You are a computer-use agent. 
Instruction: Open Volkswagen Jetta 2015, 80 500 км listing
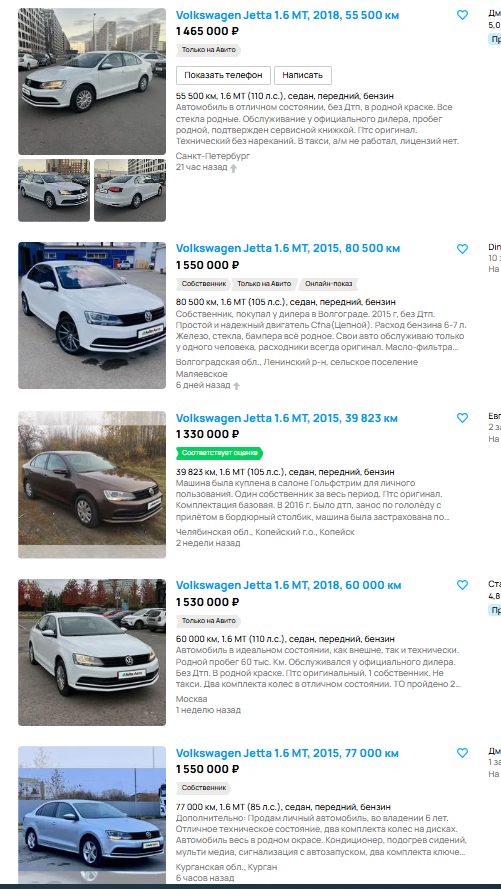tap(288, 248)
